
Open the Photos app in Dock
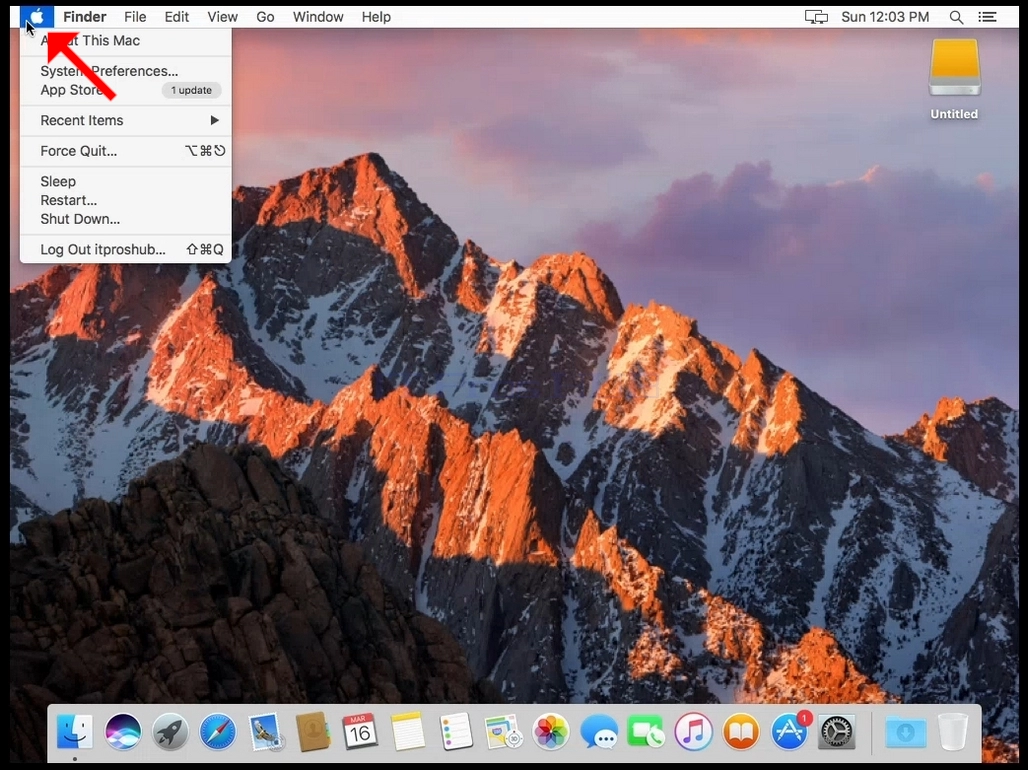[551, 731]
